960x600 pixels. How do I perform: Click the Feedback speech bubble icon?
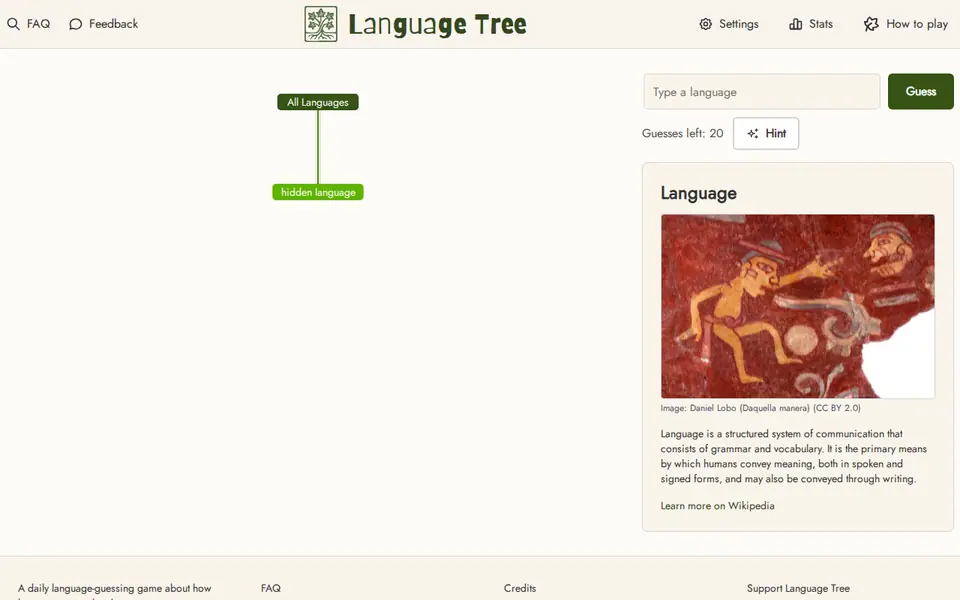(x=75, y=24)
